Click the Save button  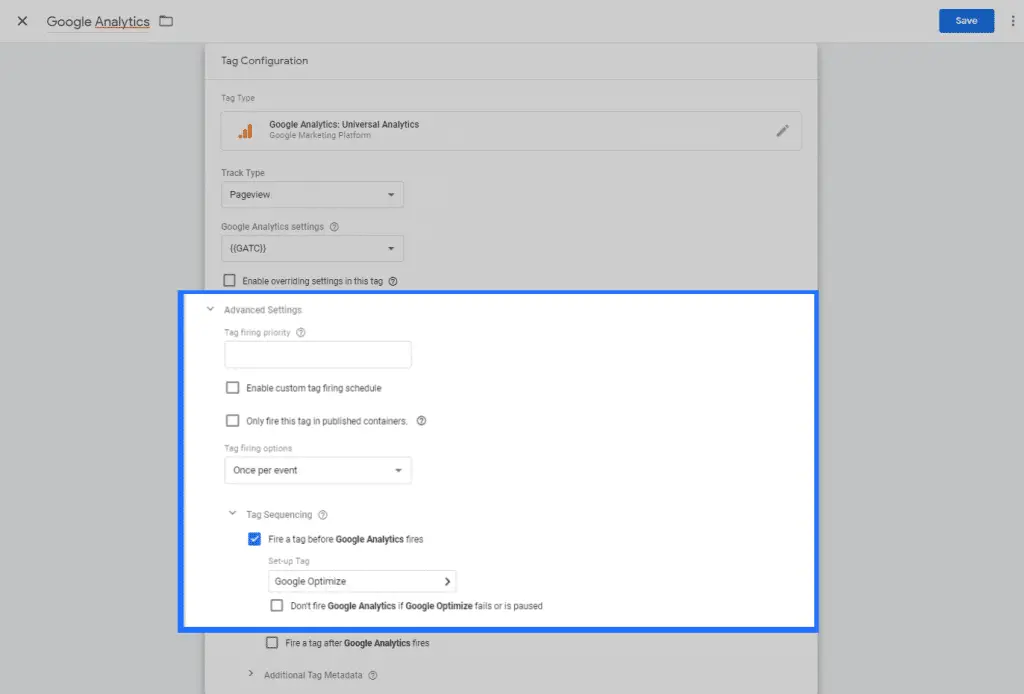coord(967,21)
